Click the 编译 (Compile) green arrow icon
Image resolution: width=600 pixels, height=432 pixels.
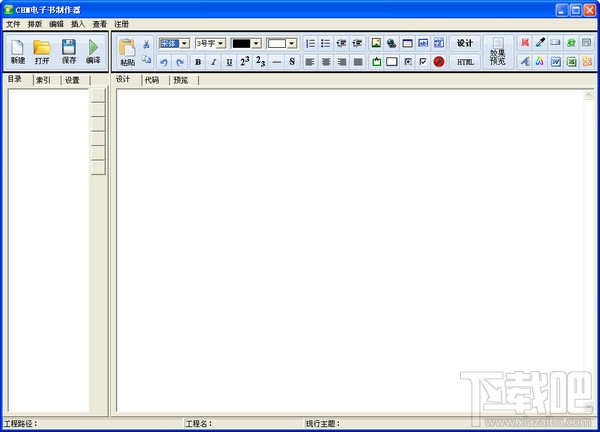click(93, 52)
